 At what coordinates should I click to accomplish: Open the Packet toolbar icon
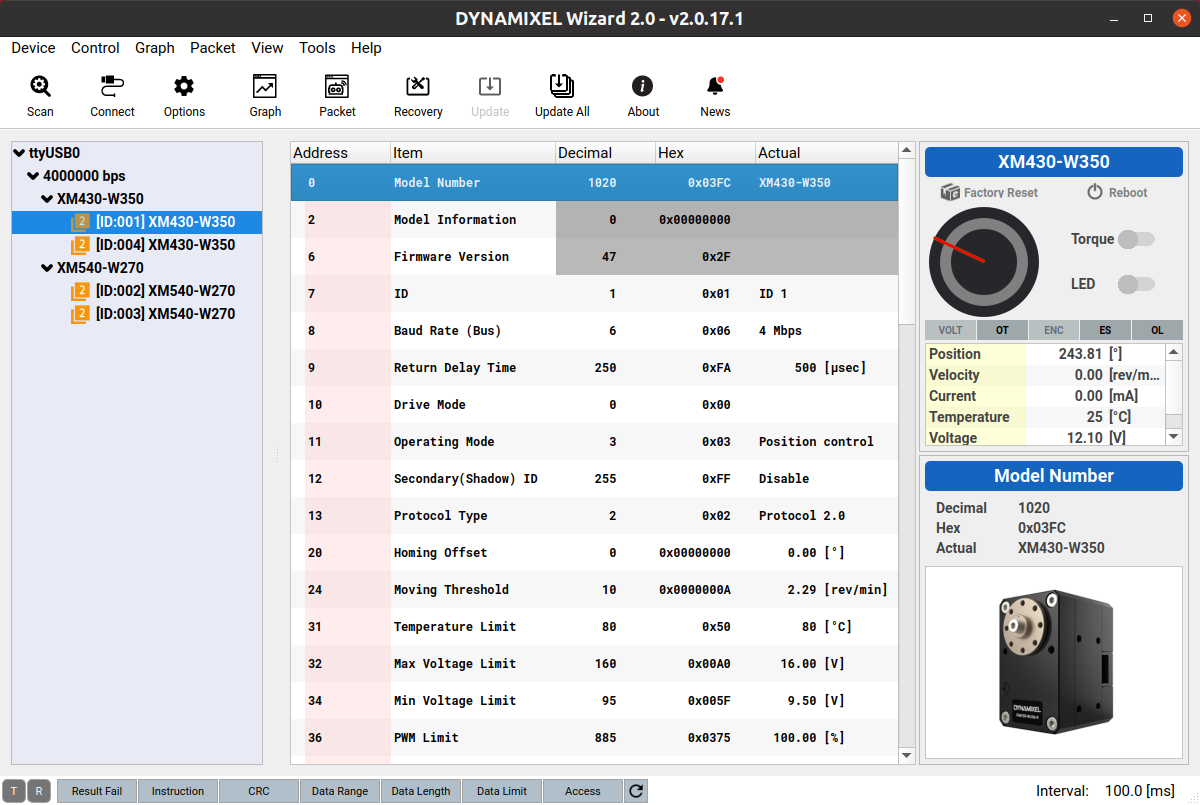(337, 87)
